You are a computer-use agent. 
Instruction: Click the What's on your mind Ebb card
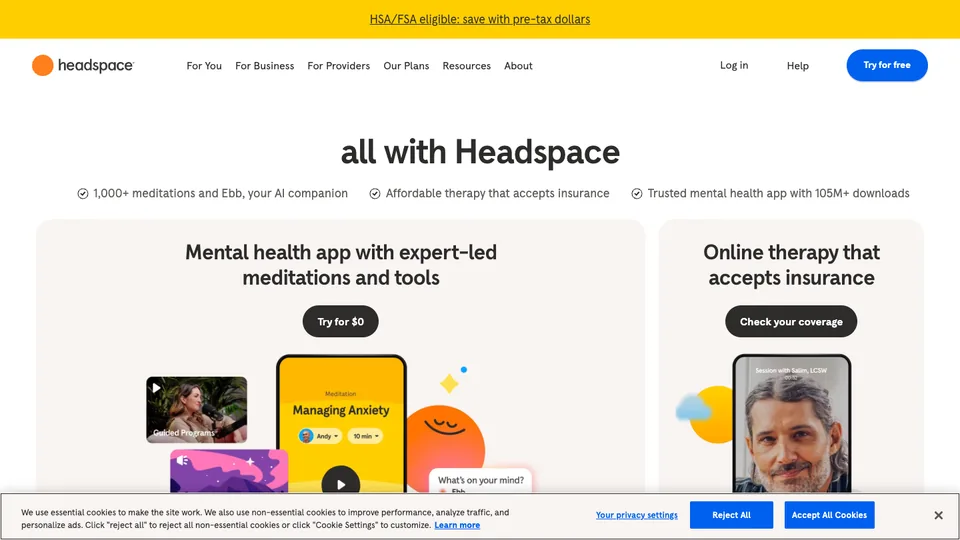click(481, 481)
